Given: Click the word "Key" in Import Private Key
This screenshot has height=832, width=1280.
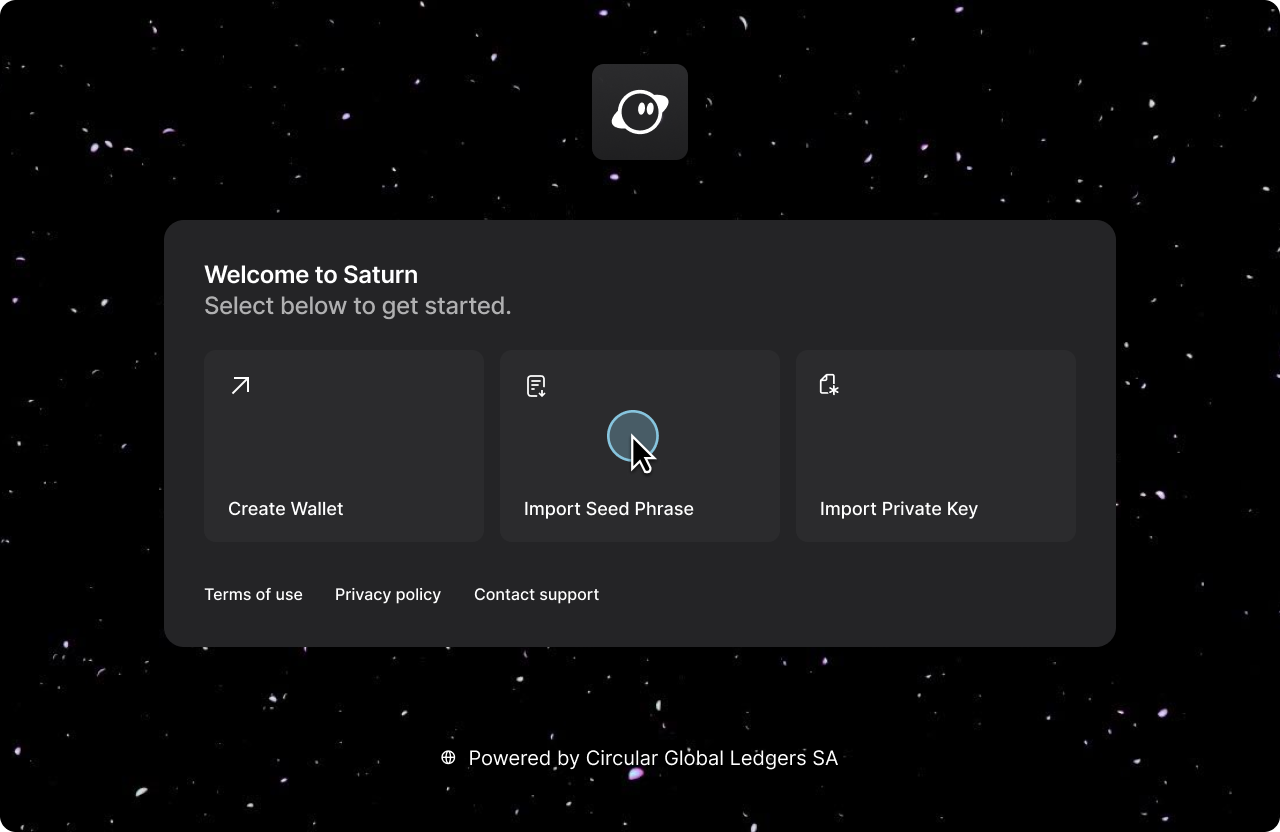Looking at the screenshot, I should pyautogui.click(x=961, y=509).
